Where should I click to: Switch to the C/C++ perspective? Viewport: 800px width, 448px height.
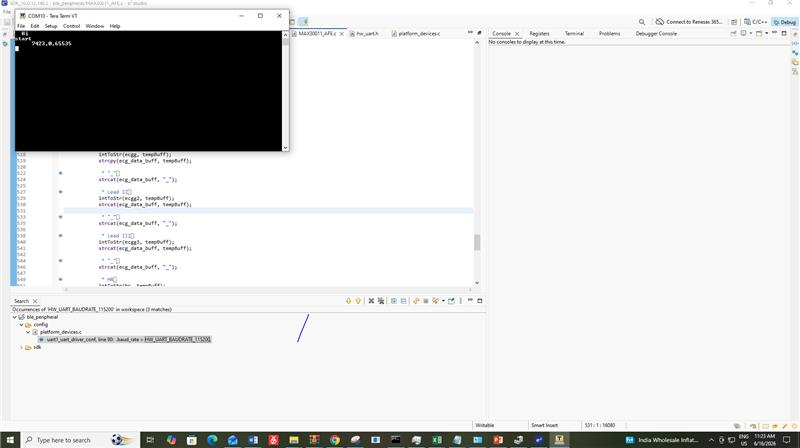click(756, 22)
